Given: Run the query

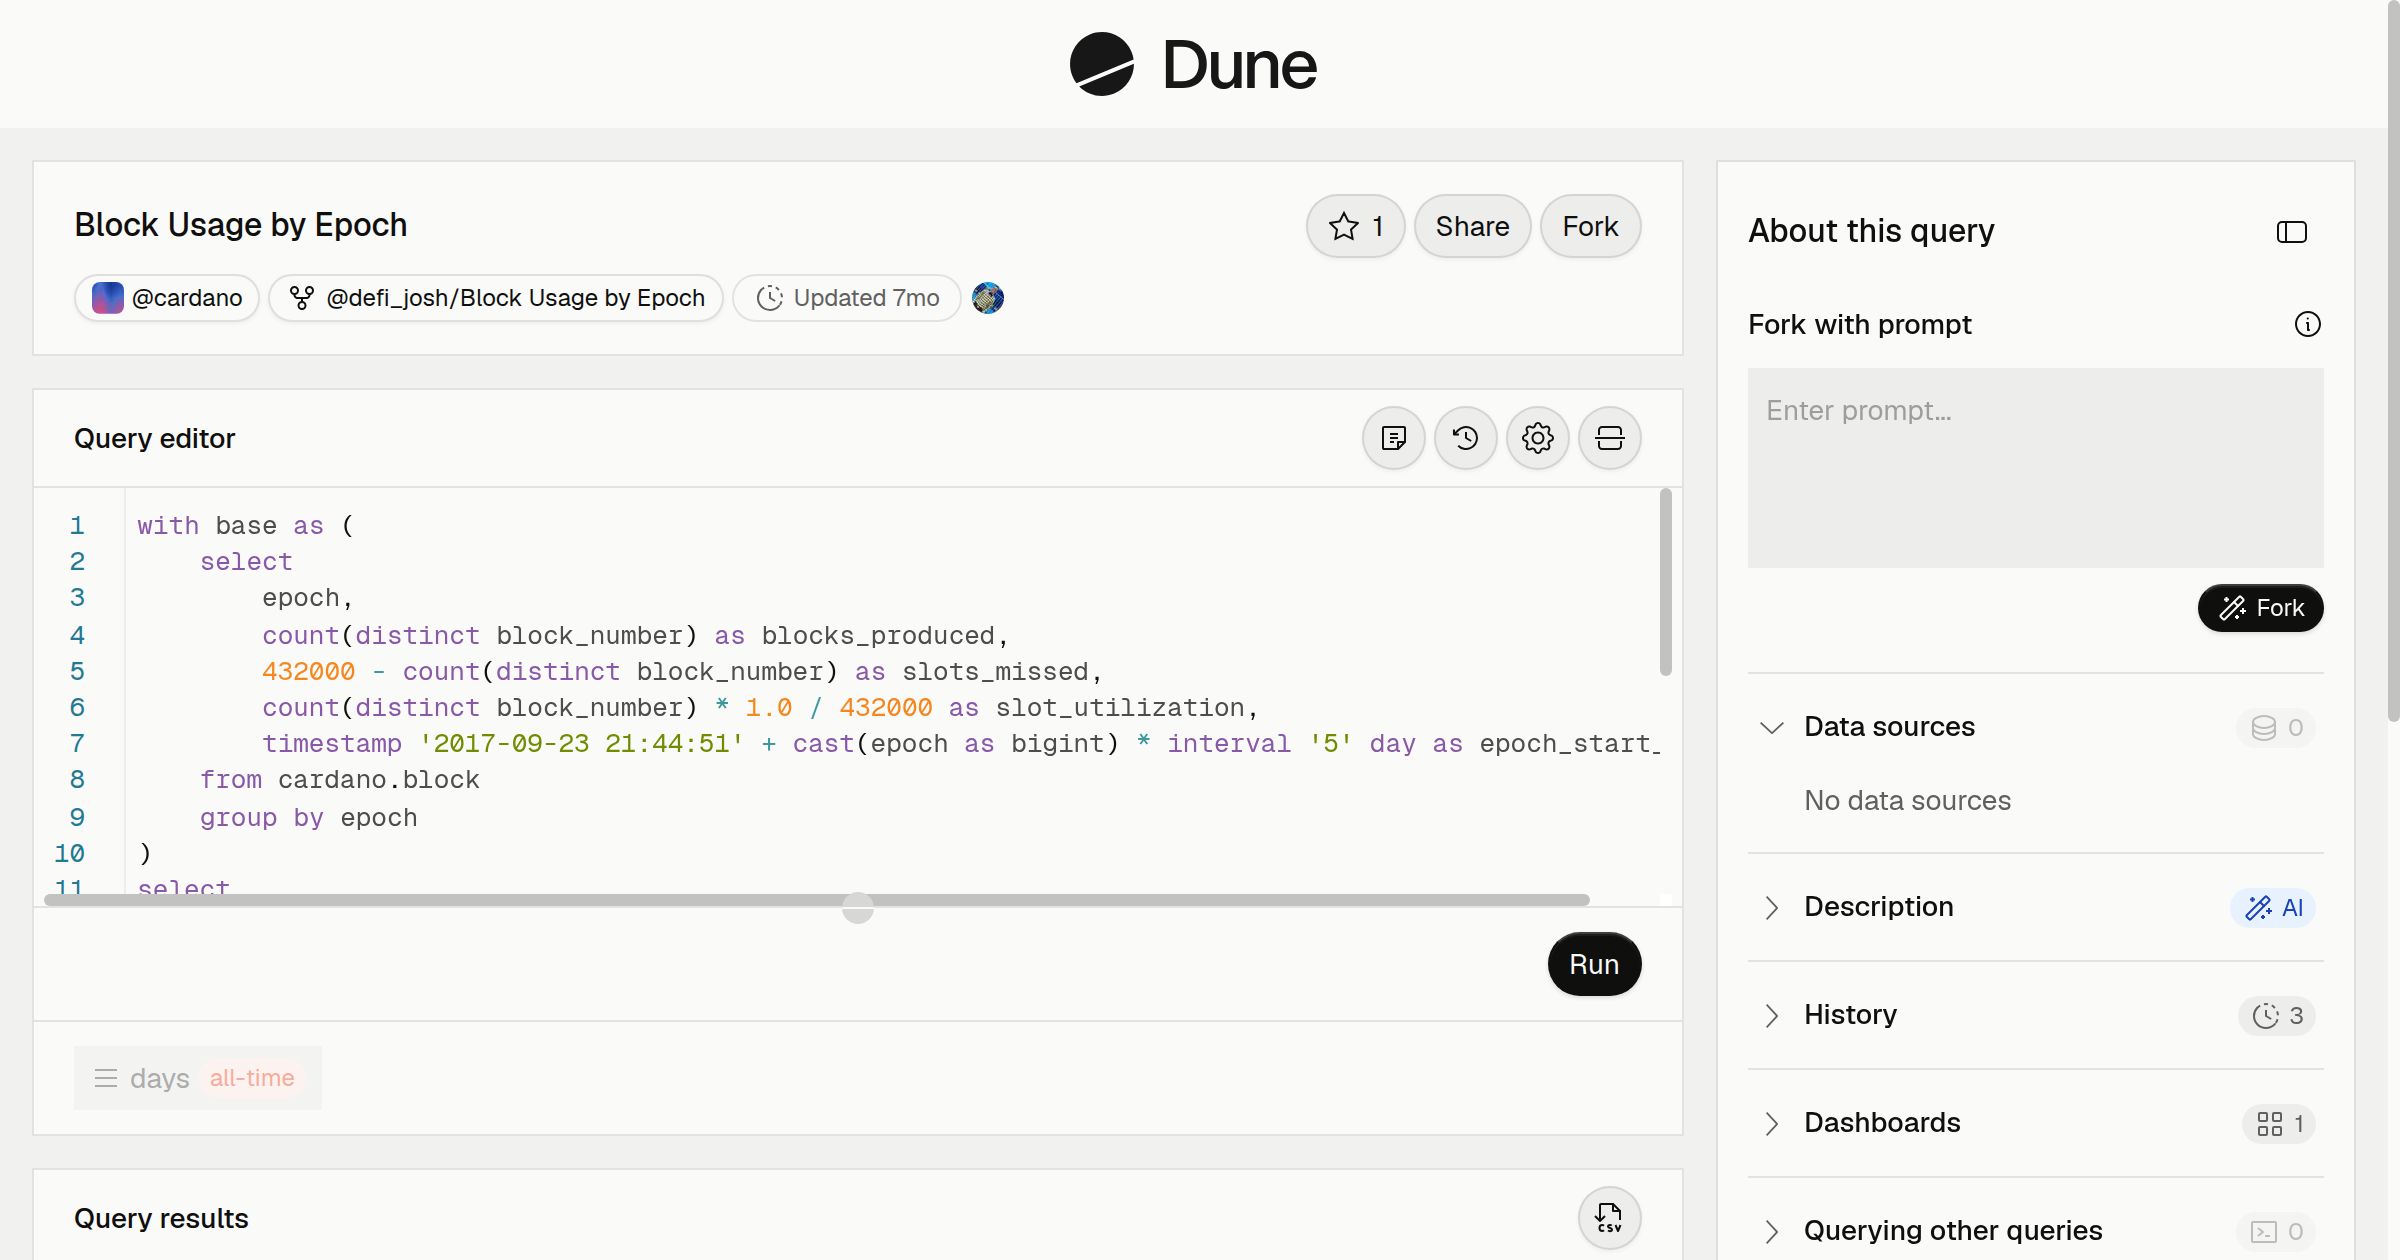Looking at the screenshot, I should pos(1595,964).
